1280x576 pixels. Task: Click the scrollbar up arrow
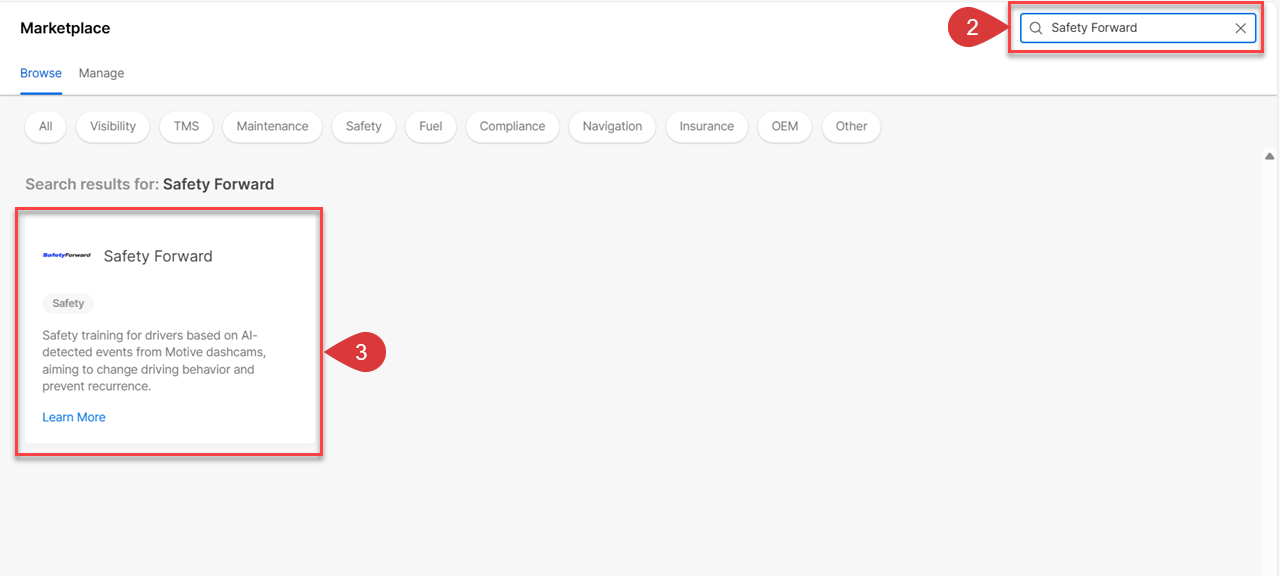click(1270, 156)
